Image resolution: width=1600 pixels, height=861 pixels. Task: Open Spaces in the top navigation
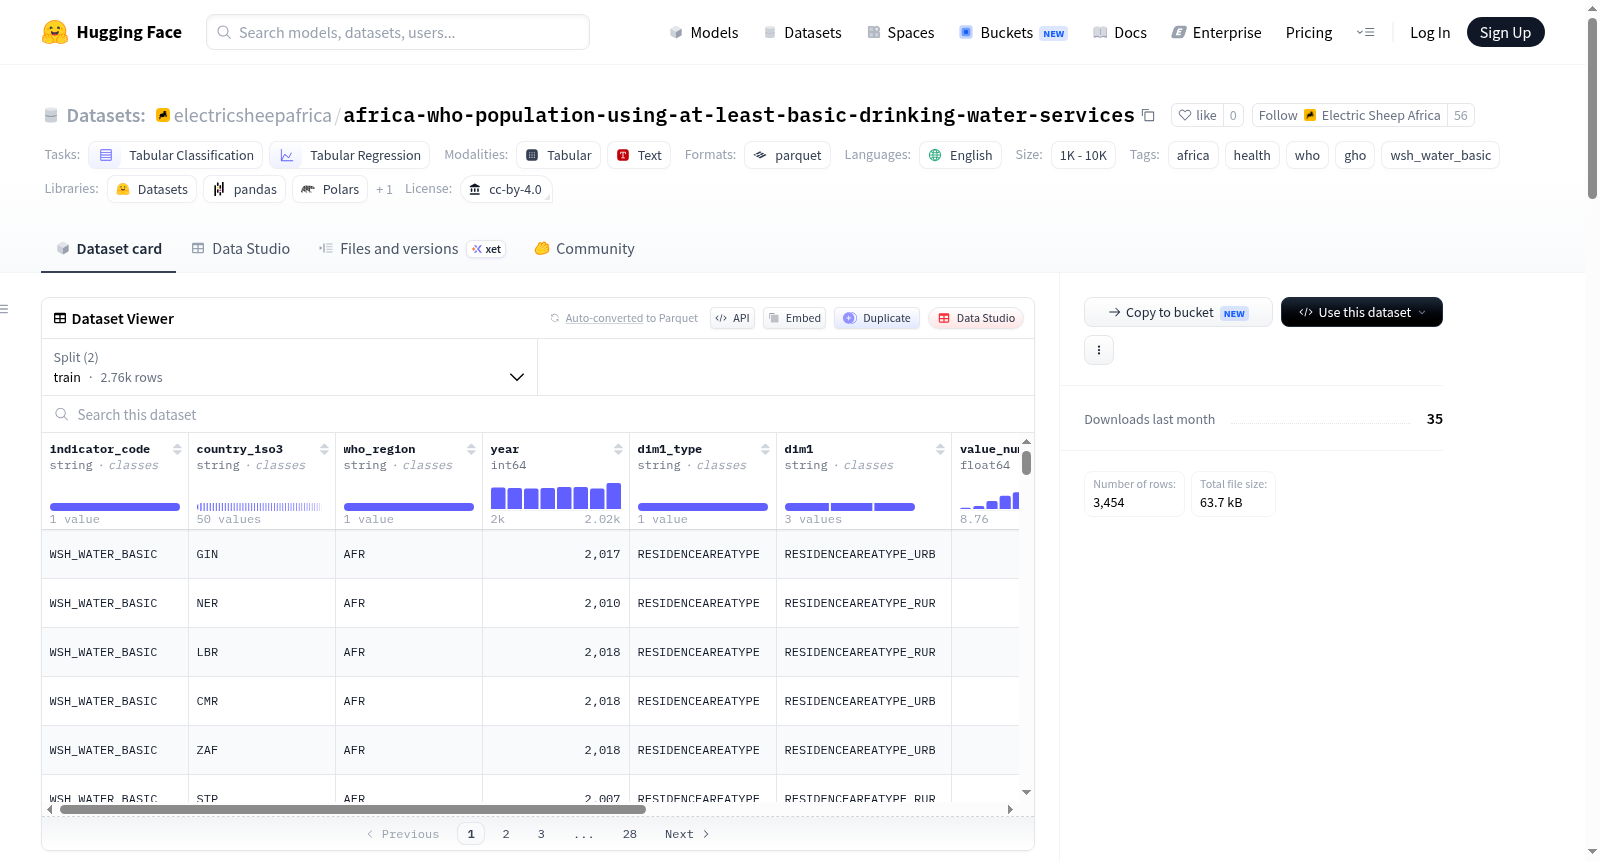pos(900,32)
